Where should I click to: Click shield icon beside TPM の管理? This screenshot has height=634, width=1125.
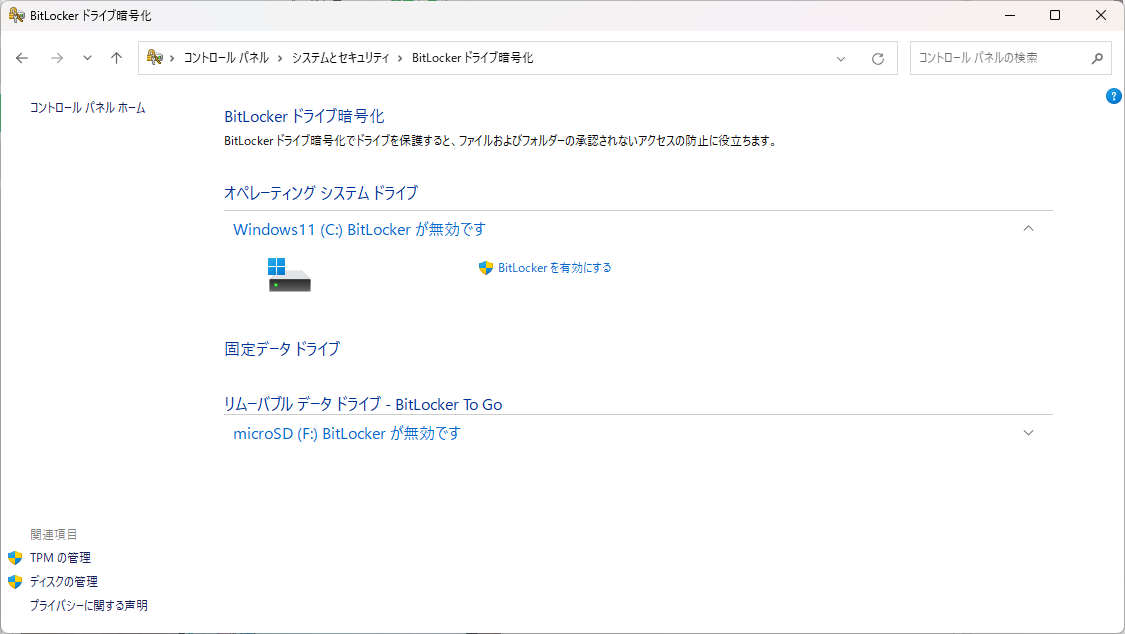coord(15,558)
